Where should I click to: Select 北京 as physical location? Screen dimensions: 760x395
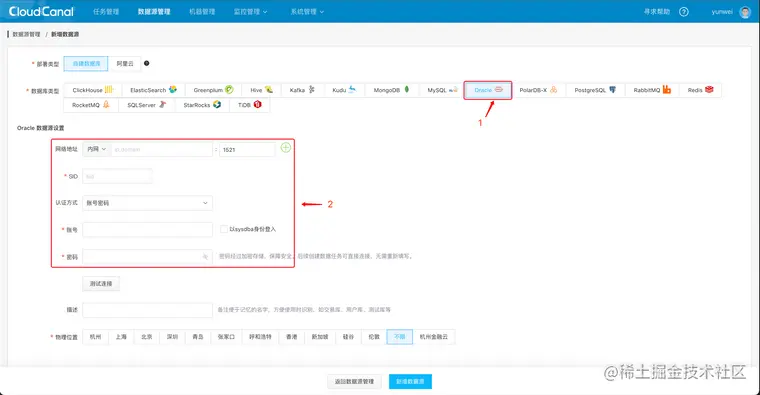pos(147,337)
